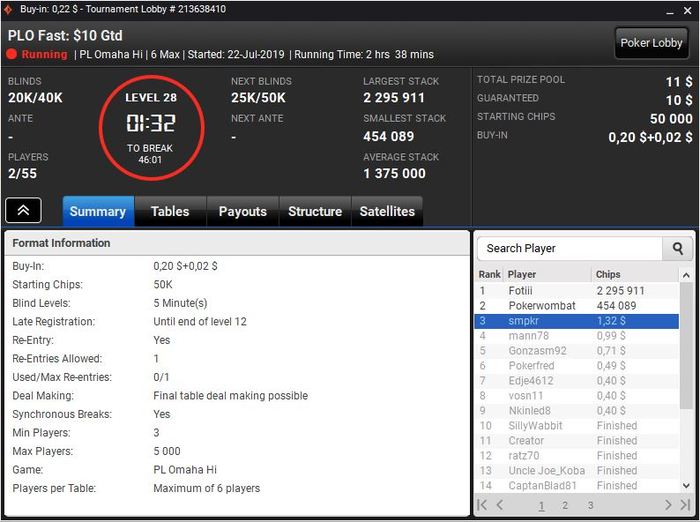This screenshot has height=522, width=700.
Task: Go to first page of player list
Action: click(482, 505)
